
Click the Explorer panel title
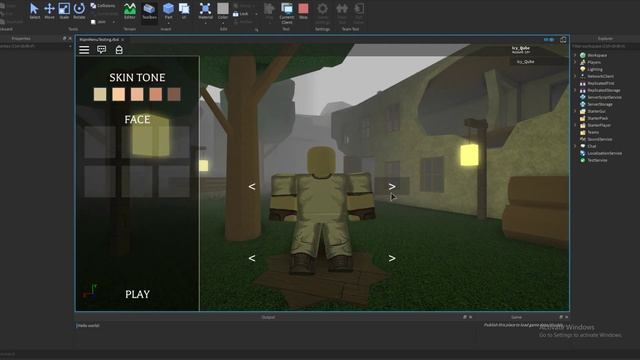605,38
